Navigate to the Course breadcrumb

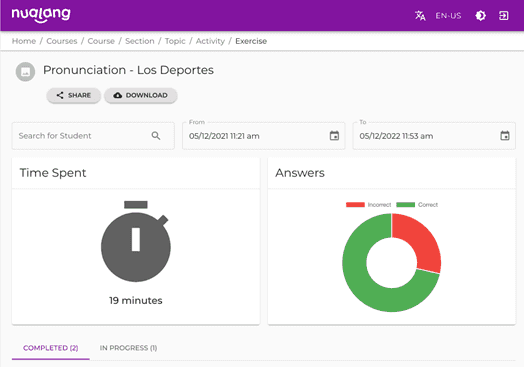pos(101,41)
